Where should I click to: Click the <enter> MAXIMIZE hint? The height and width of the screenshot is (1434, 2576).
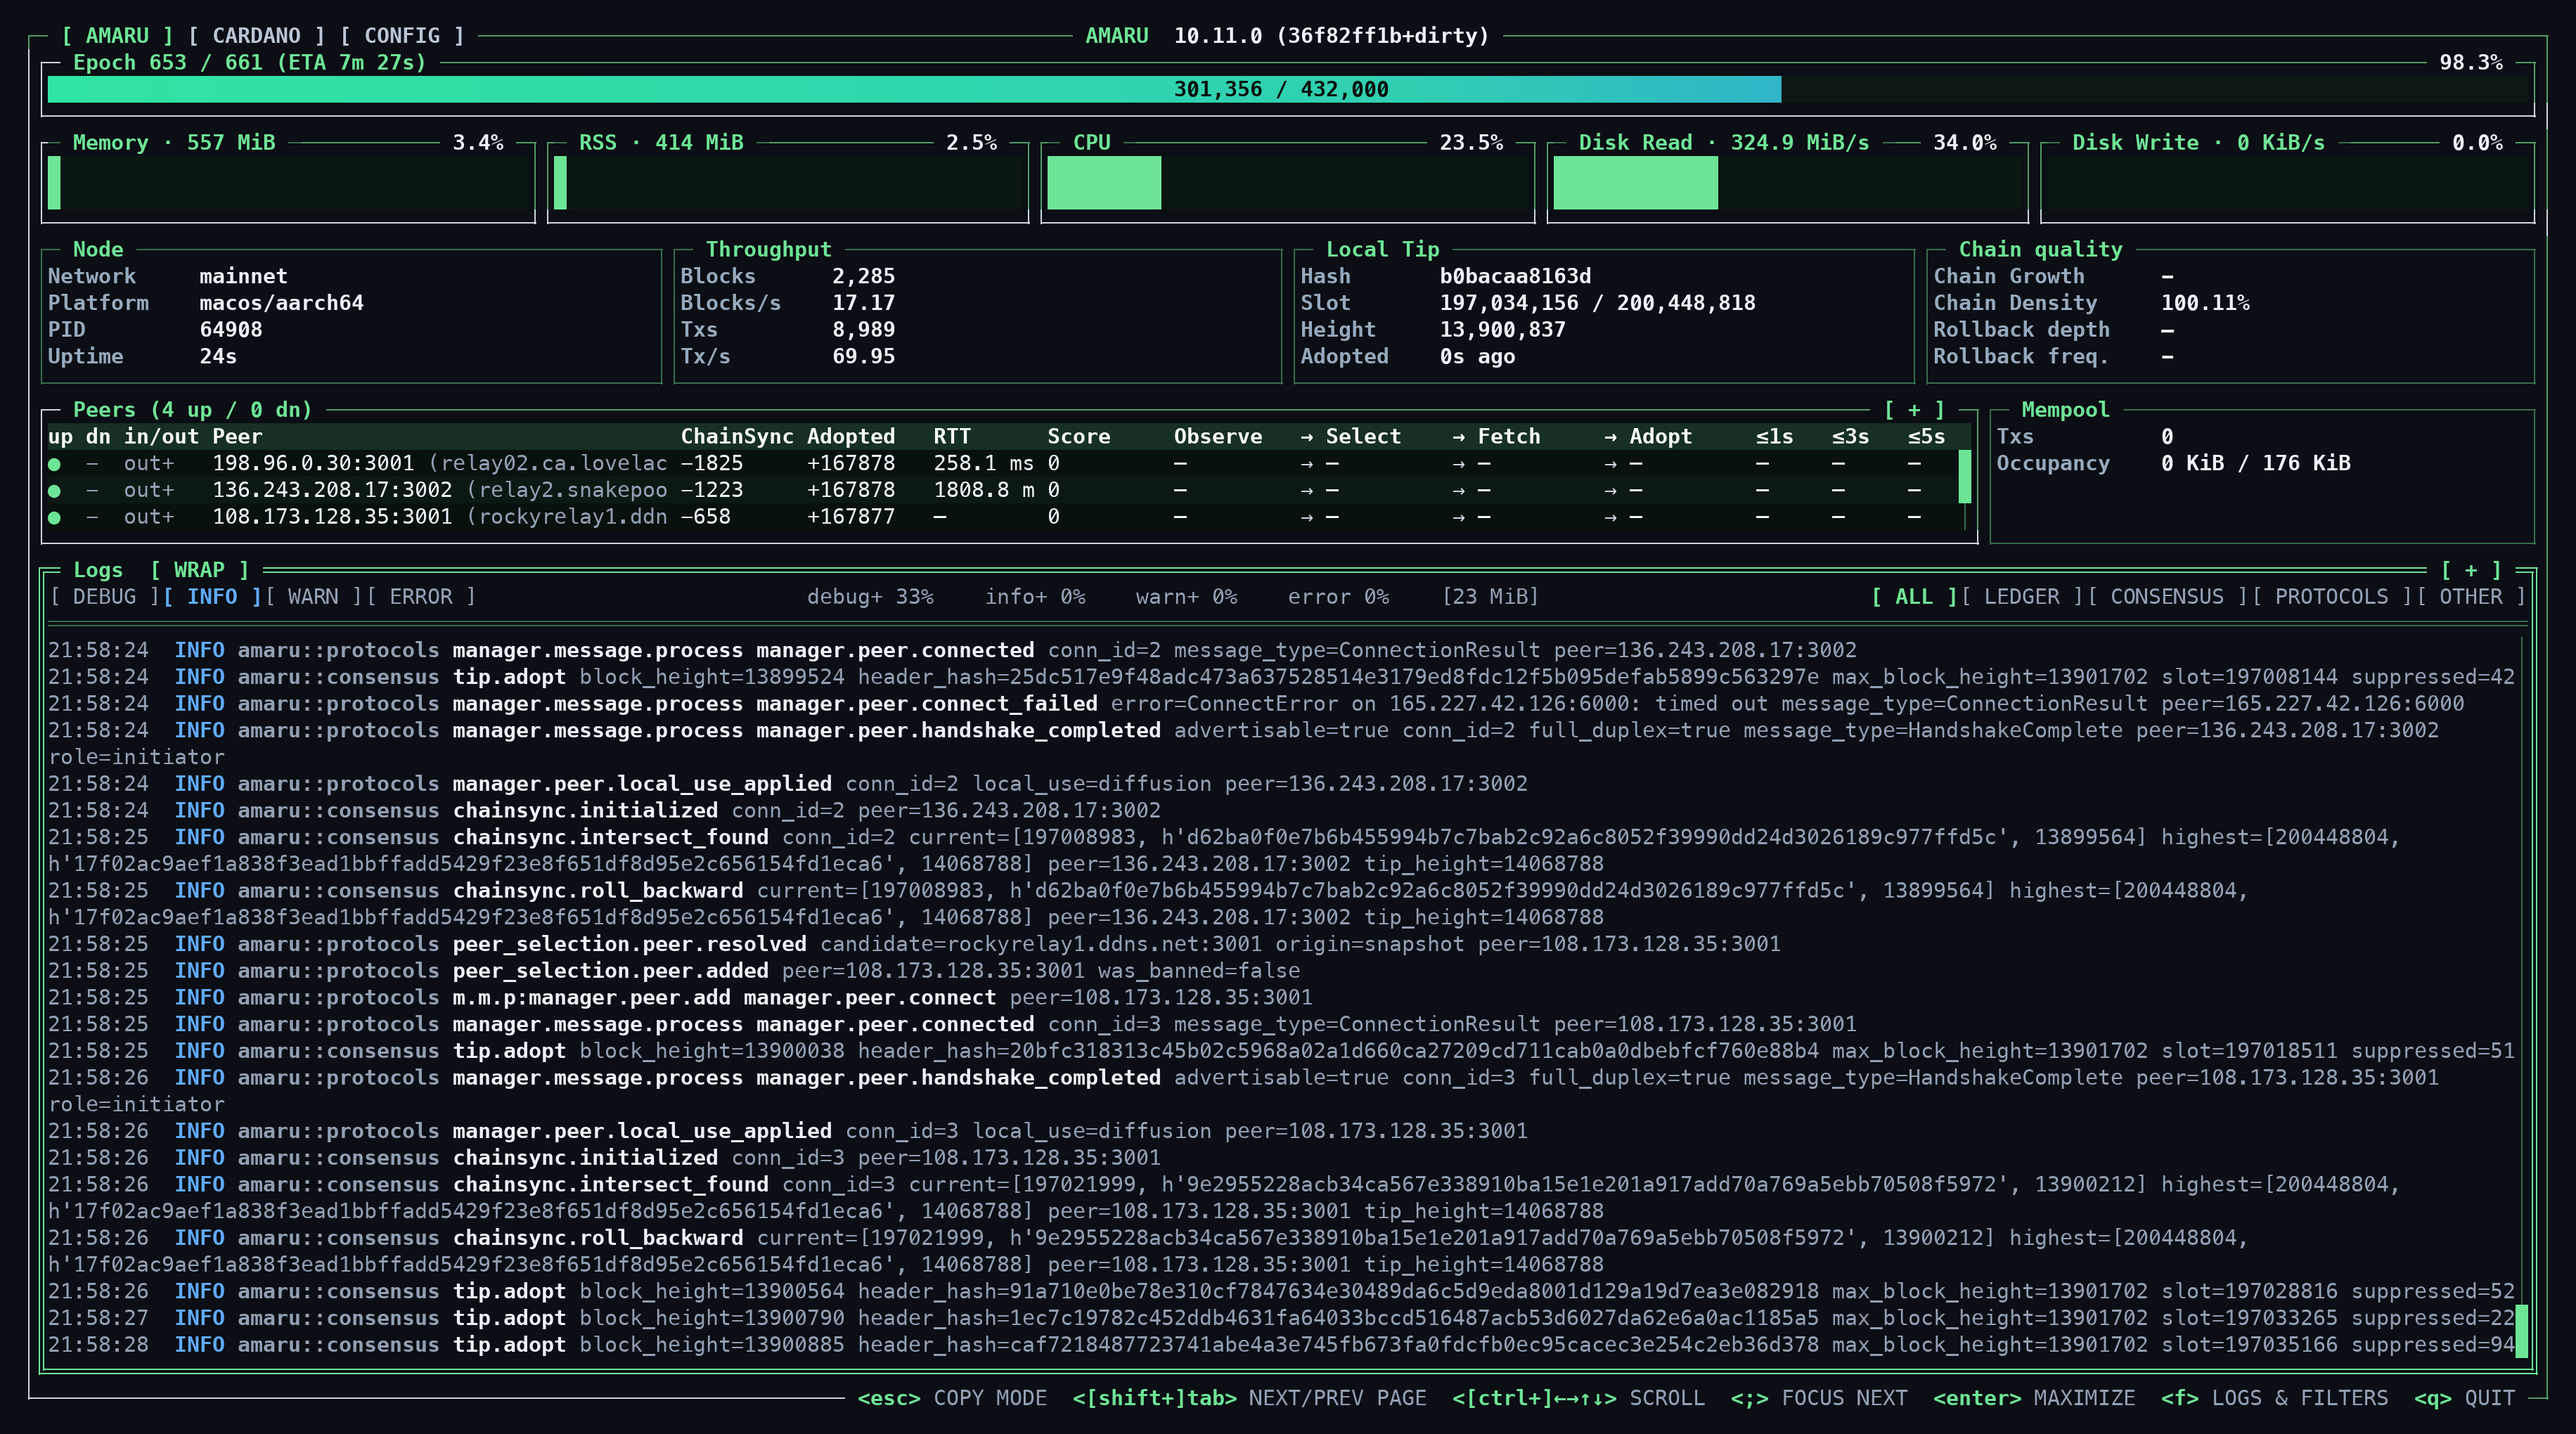click(x=2034, y=1398)
